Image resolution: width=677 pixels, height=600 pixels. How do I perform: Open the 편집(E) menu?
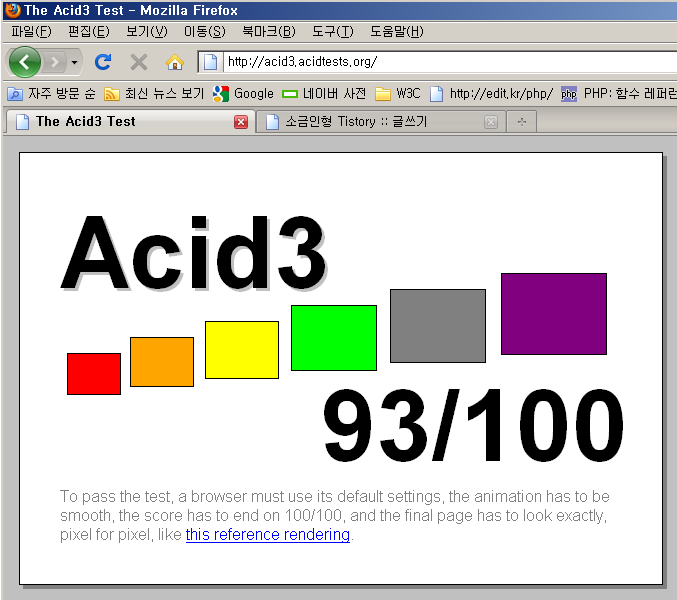[89, 31]
